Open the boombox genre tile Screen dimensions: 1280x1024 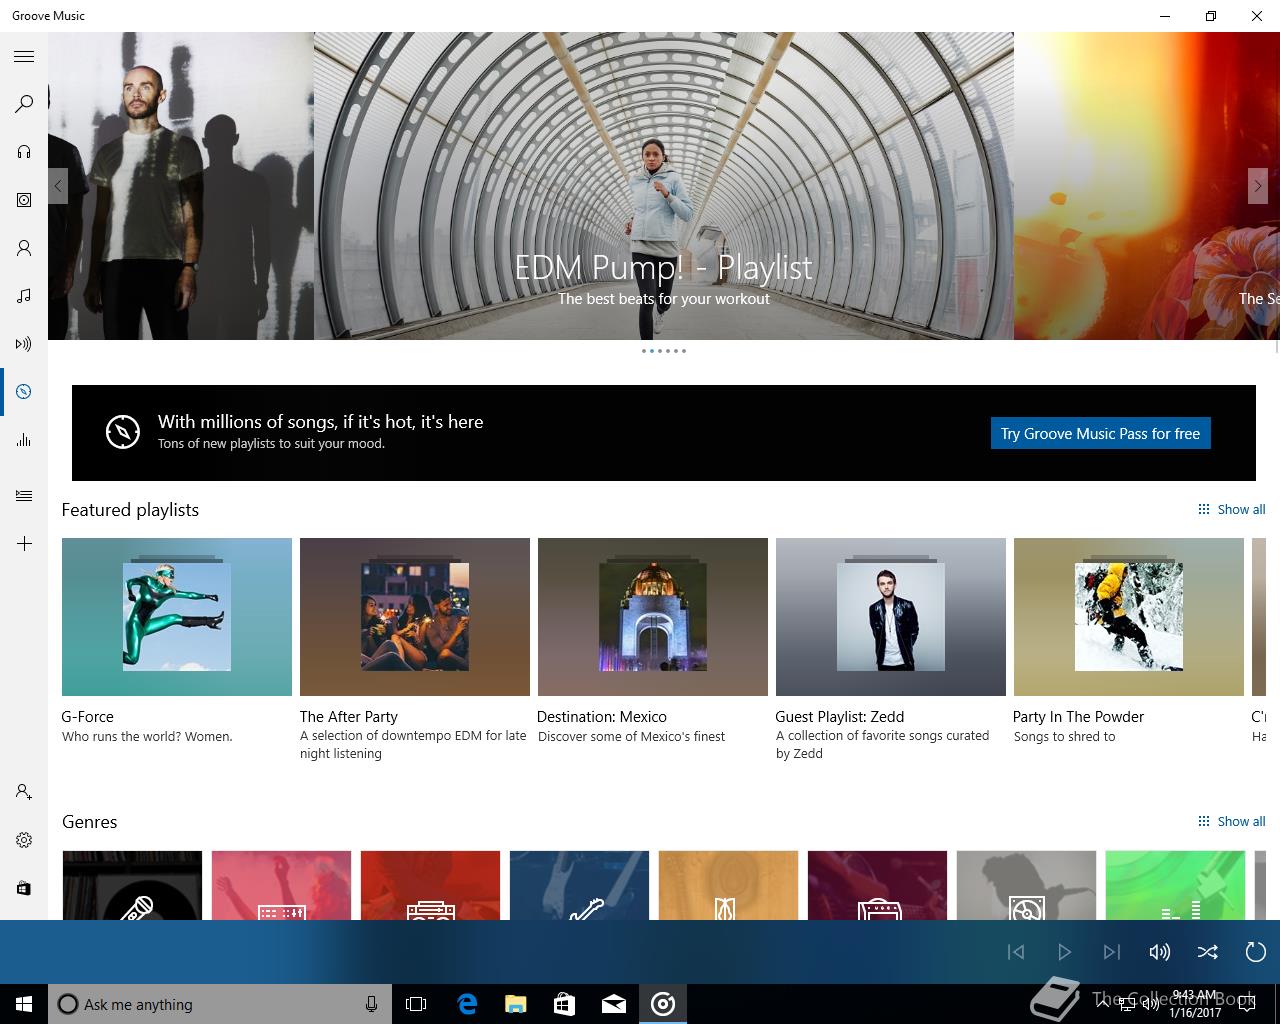pos(430,885)
